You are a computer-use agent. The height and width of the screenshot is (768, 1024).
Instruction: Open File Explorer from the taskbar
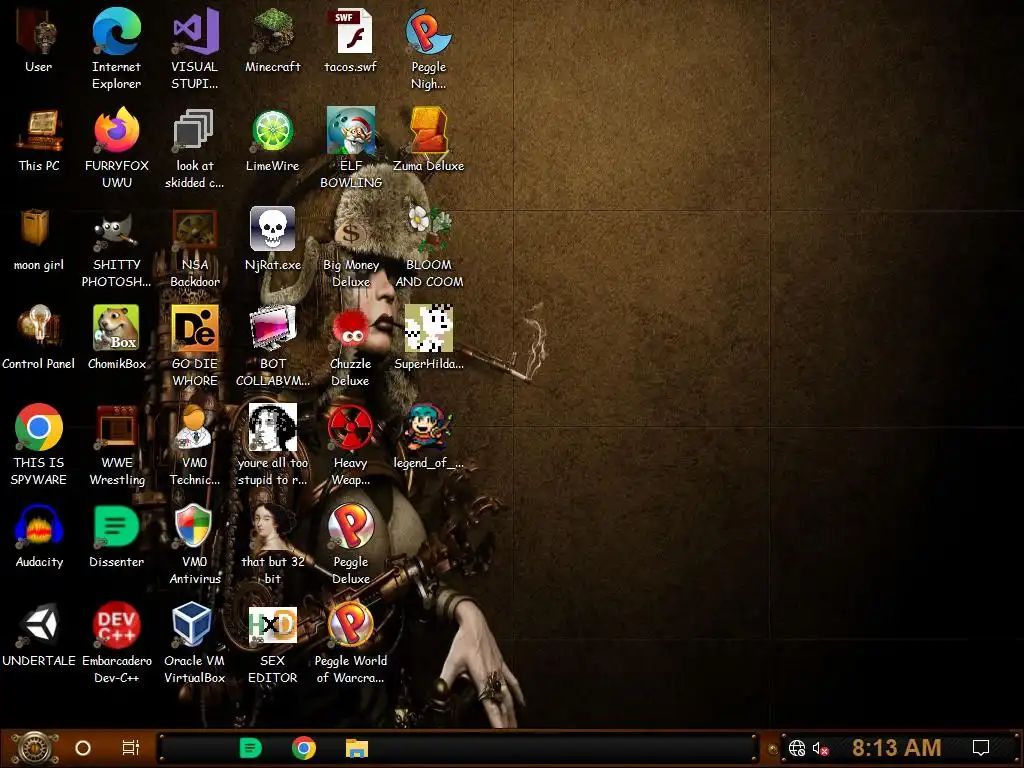pyautogui.click(x=357, y=748)
